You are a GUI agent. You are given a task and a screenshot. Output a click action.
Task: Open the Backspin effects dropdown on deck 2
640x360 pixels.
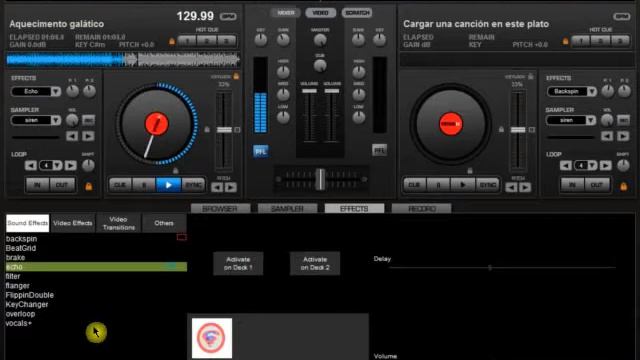tap(591, 91)
